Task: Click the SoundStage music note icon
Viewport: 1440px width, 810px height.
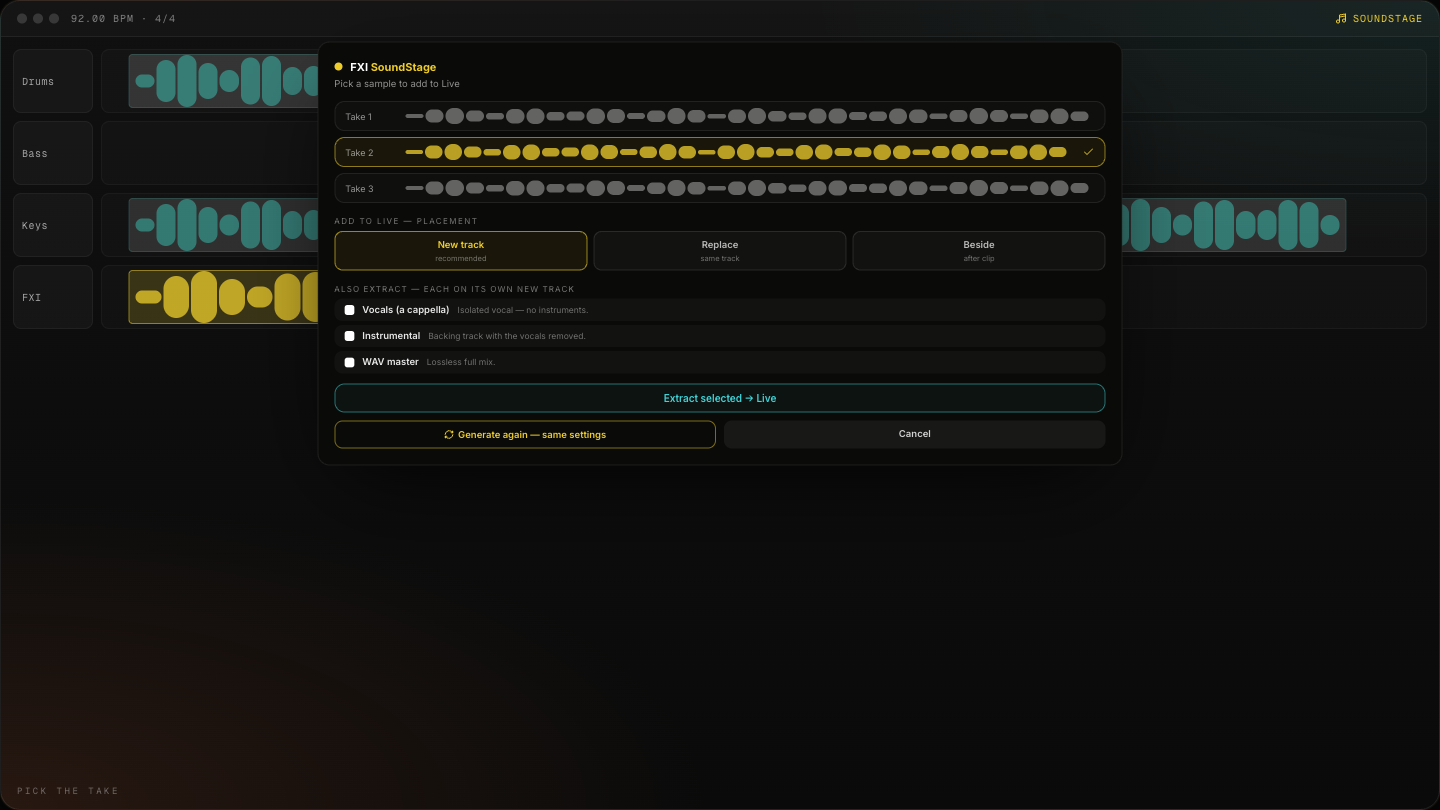Action: click(x=1341, y=18)
